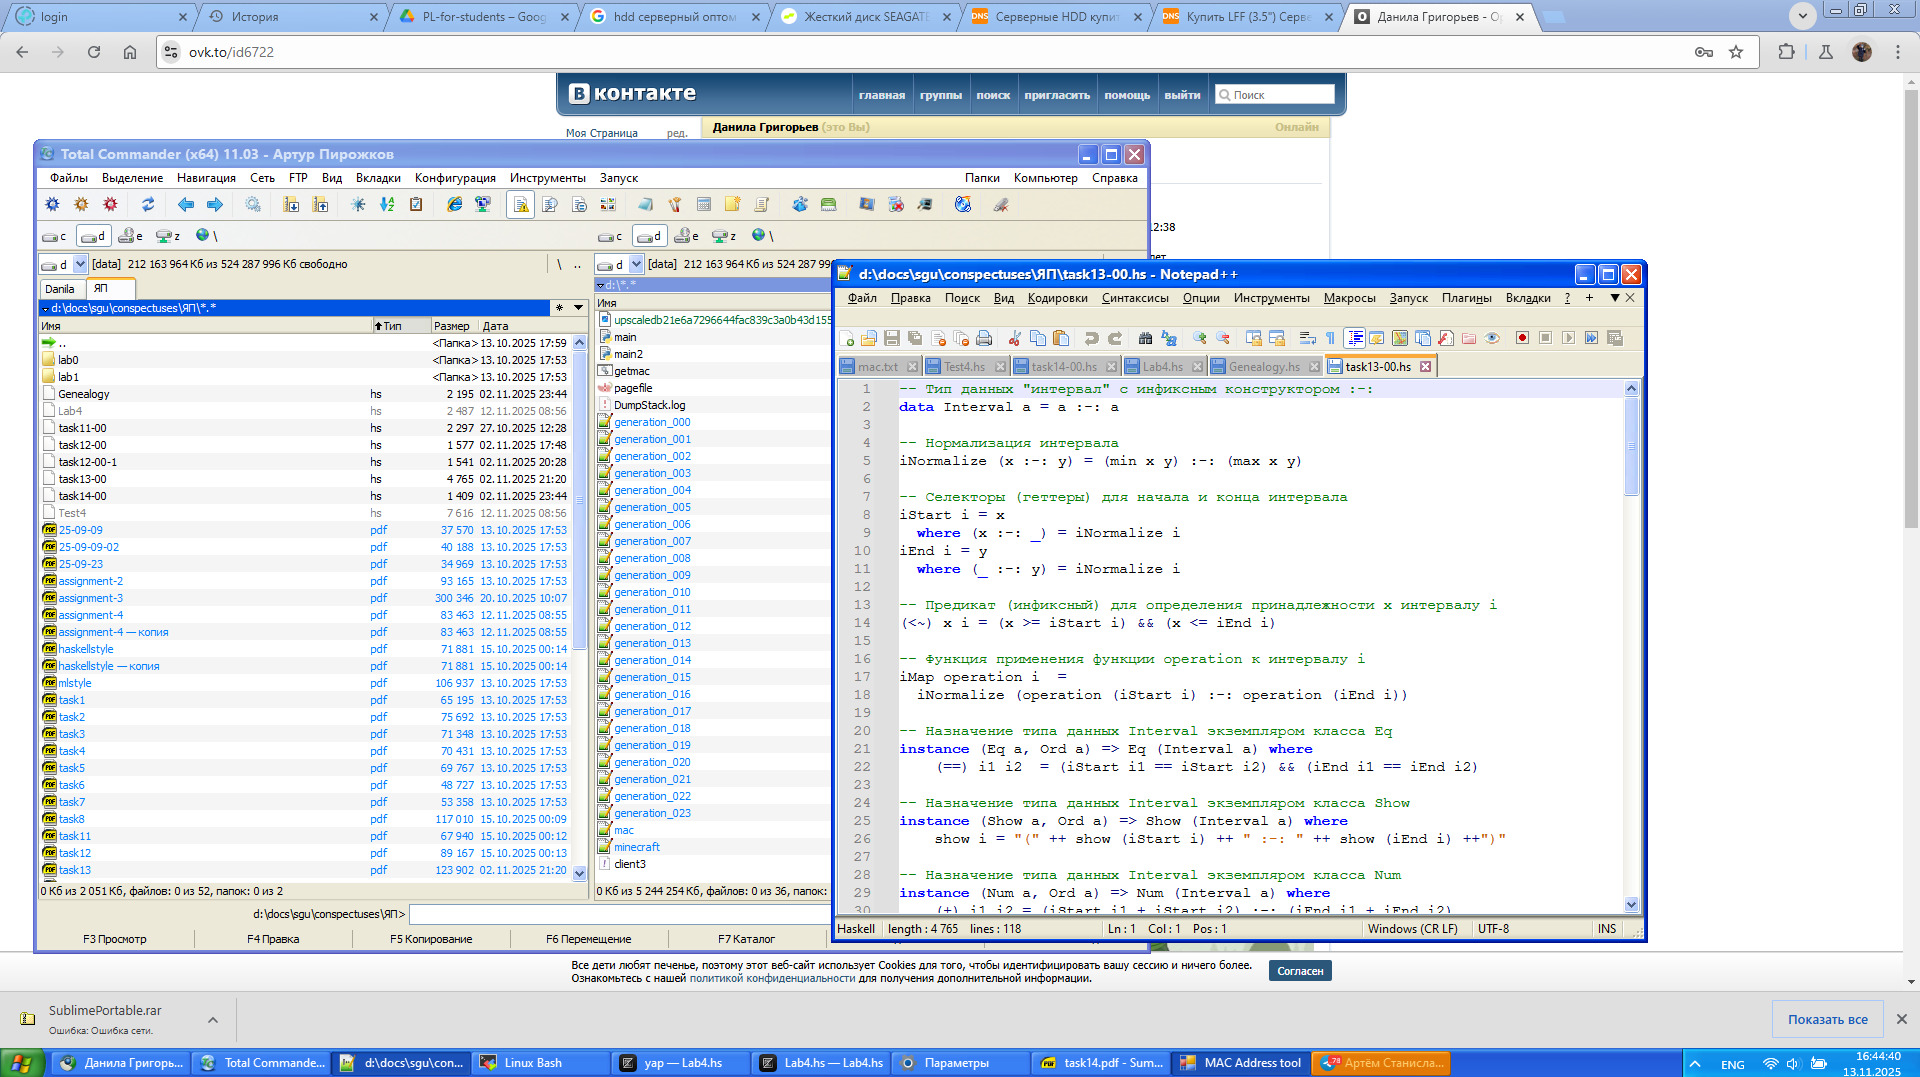Click the Save icon in Notepad++ toolbar
1920x1077 pixels.
tap(892, 339)
